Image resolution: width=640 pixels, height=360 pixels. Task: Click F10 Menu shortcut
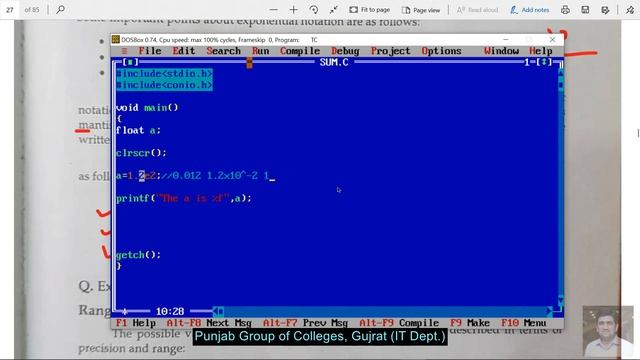[x=523, y=323]
